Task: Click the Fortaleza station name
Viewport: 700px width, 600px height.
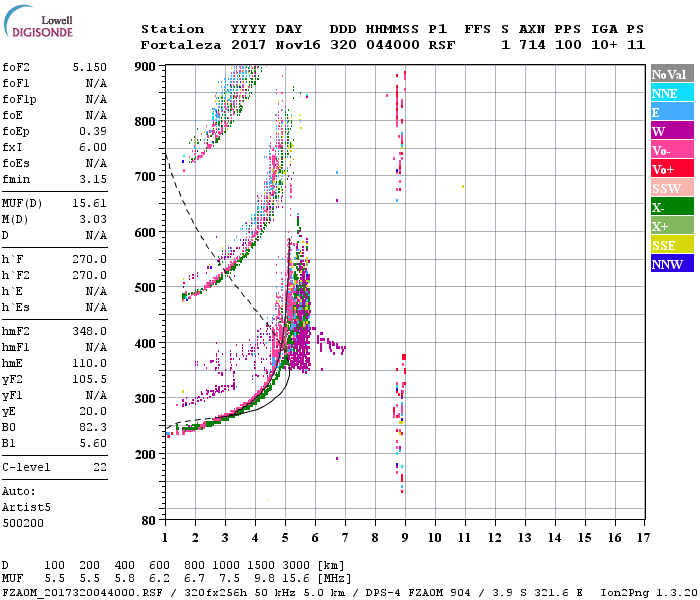Action: point(181,45)
